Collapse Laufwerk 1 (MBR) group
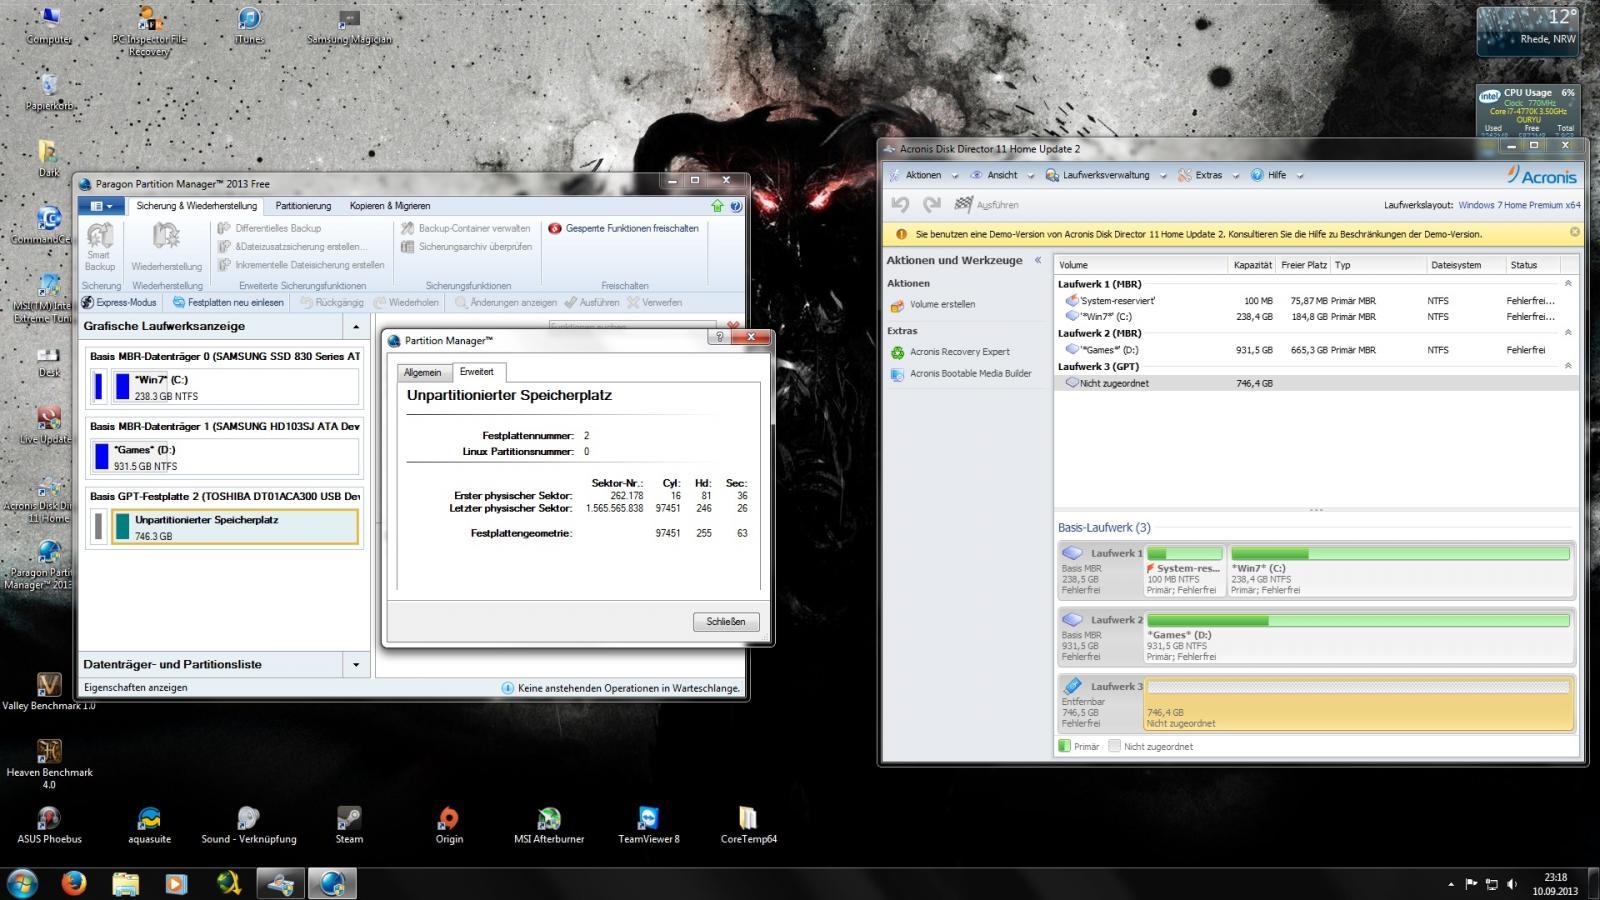 point(1568,284)
